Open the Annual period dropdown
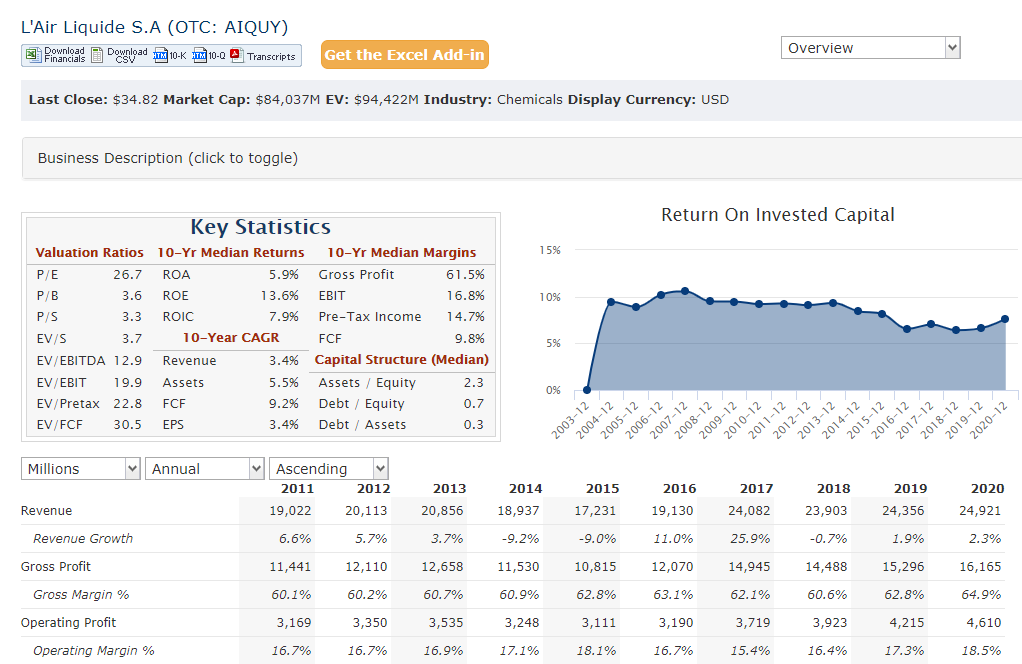1022x664 pixels. click(x=205, y=469)
